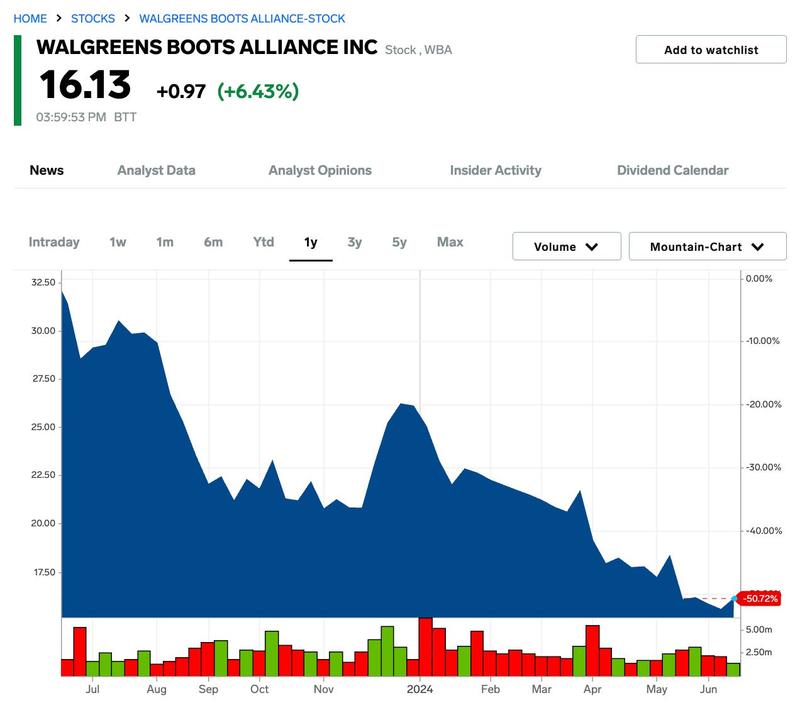Switch to Insider Activity tab

tap(495, 170)
